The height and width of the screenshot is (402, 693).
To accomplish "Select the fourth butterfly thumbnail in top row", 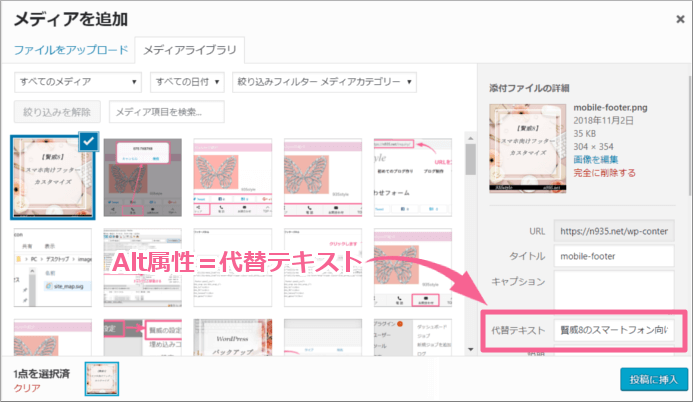I will (323, 178).
